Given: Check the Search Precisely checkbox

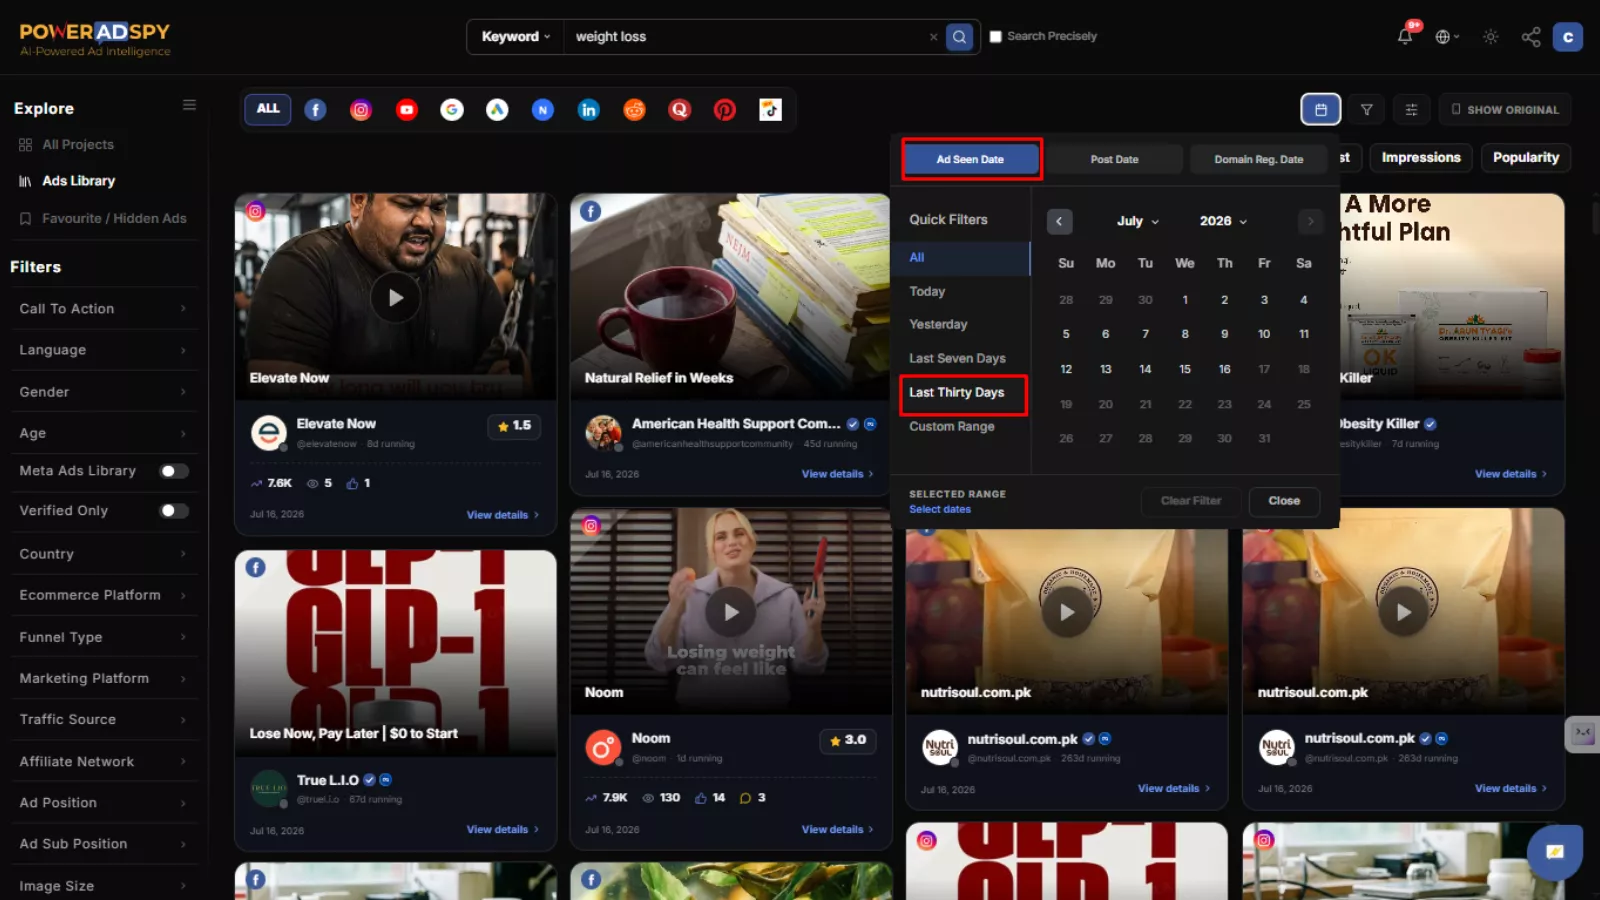Looking at the screenshot, I should (996, 36).
